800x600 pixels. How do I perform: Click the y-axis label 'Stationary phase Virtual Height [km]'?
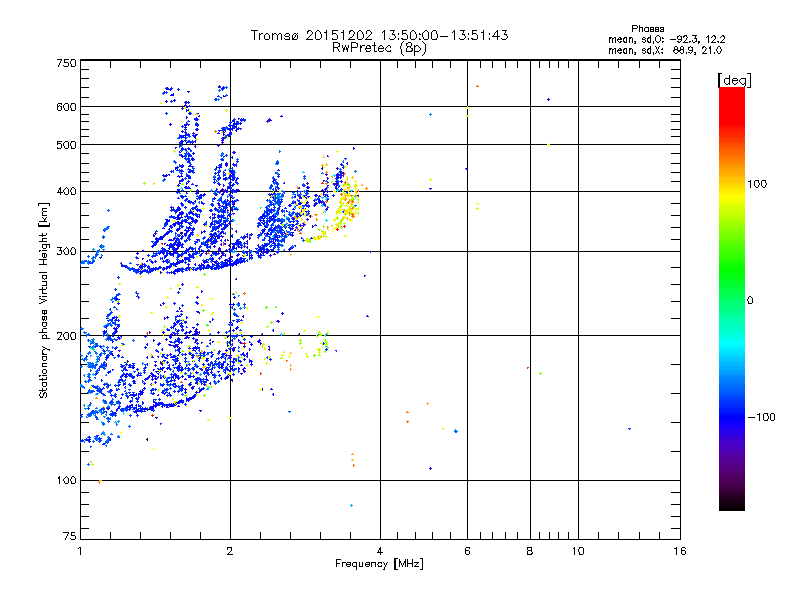pos(43,300)
